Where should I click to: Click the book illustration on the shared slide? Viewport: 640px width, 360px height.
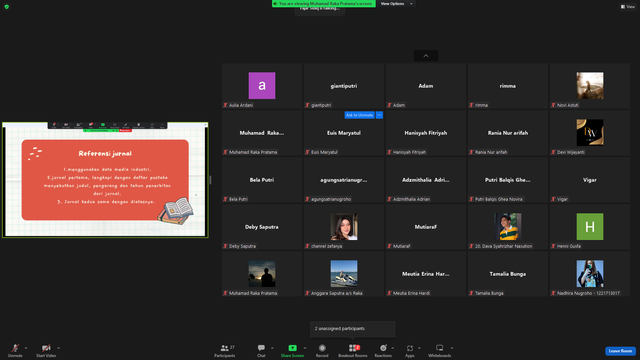(176, 211)
